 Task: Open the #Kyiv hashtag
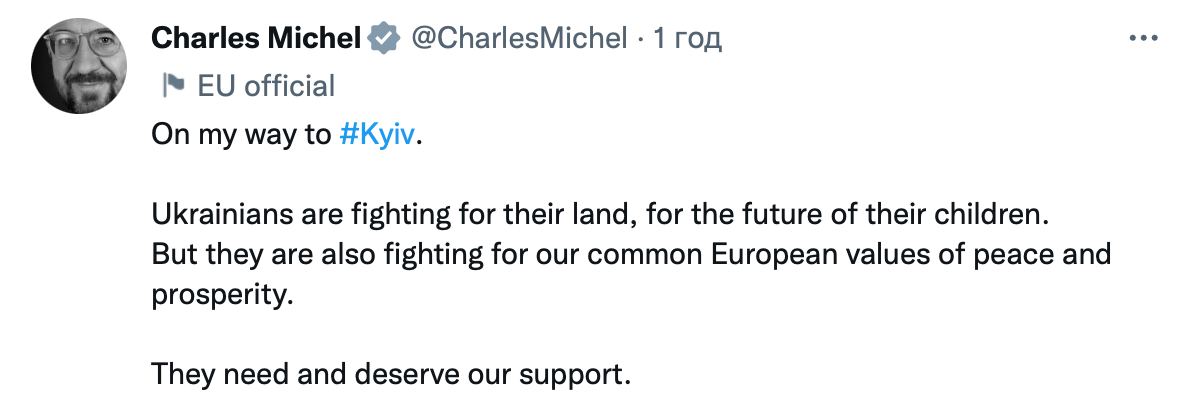[376, 136]
